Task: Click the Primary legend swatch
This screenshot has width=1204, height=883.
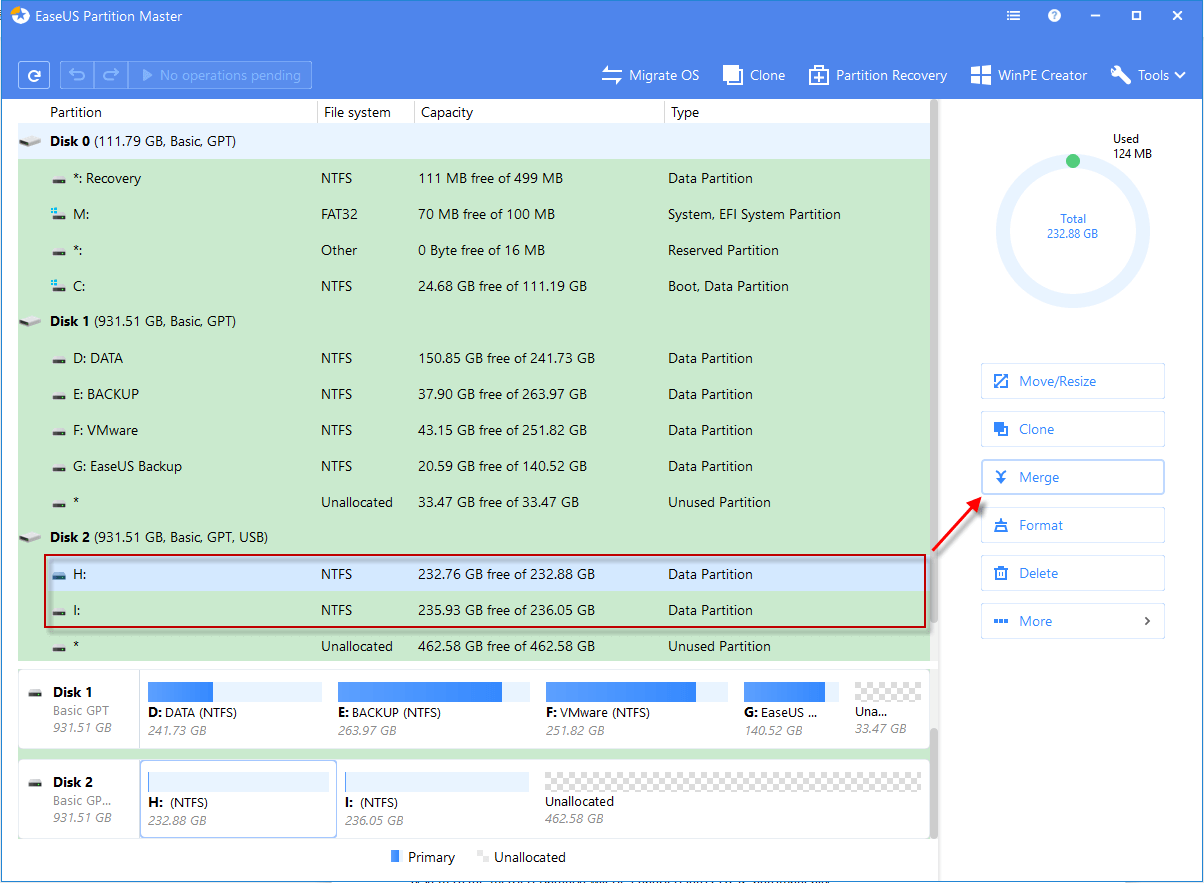Action: (395, 857)
